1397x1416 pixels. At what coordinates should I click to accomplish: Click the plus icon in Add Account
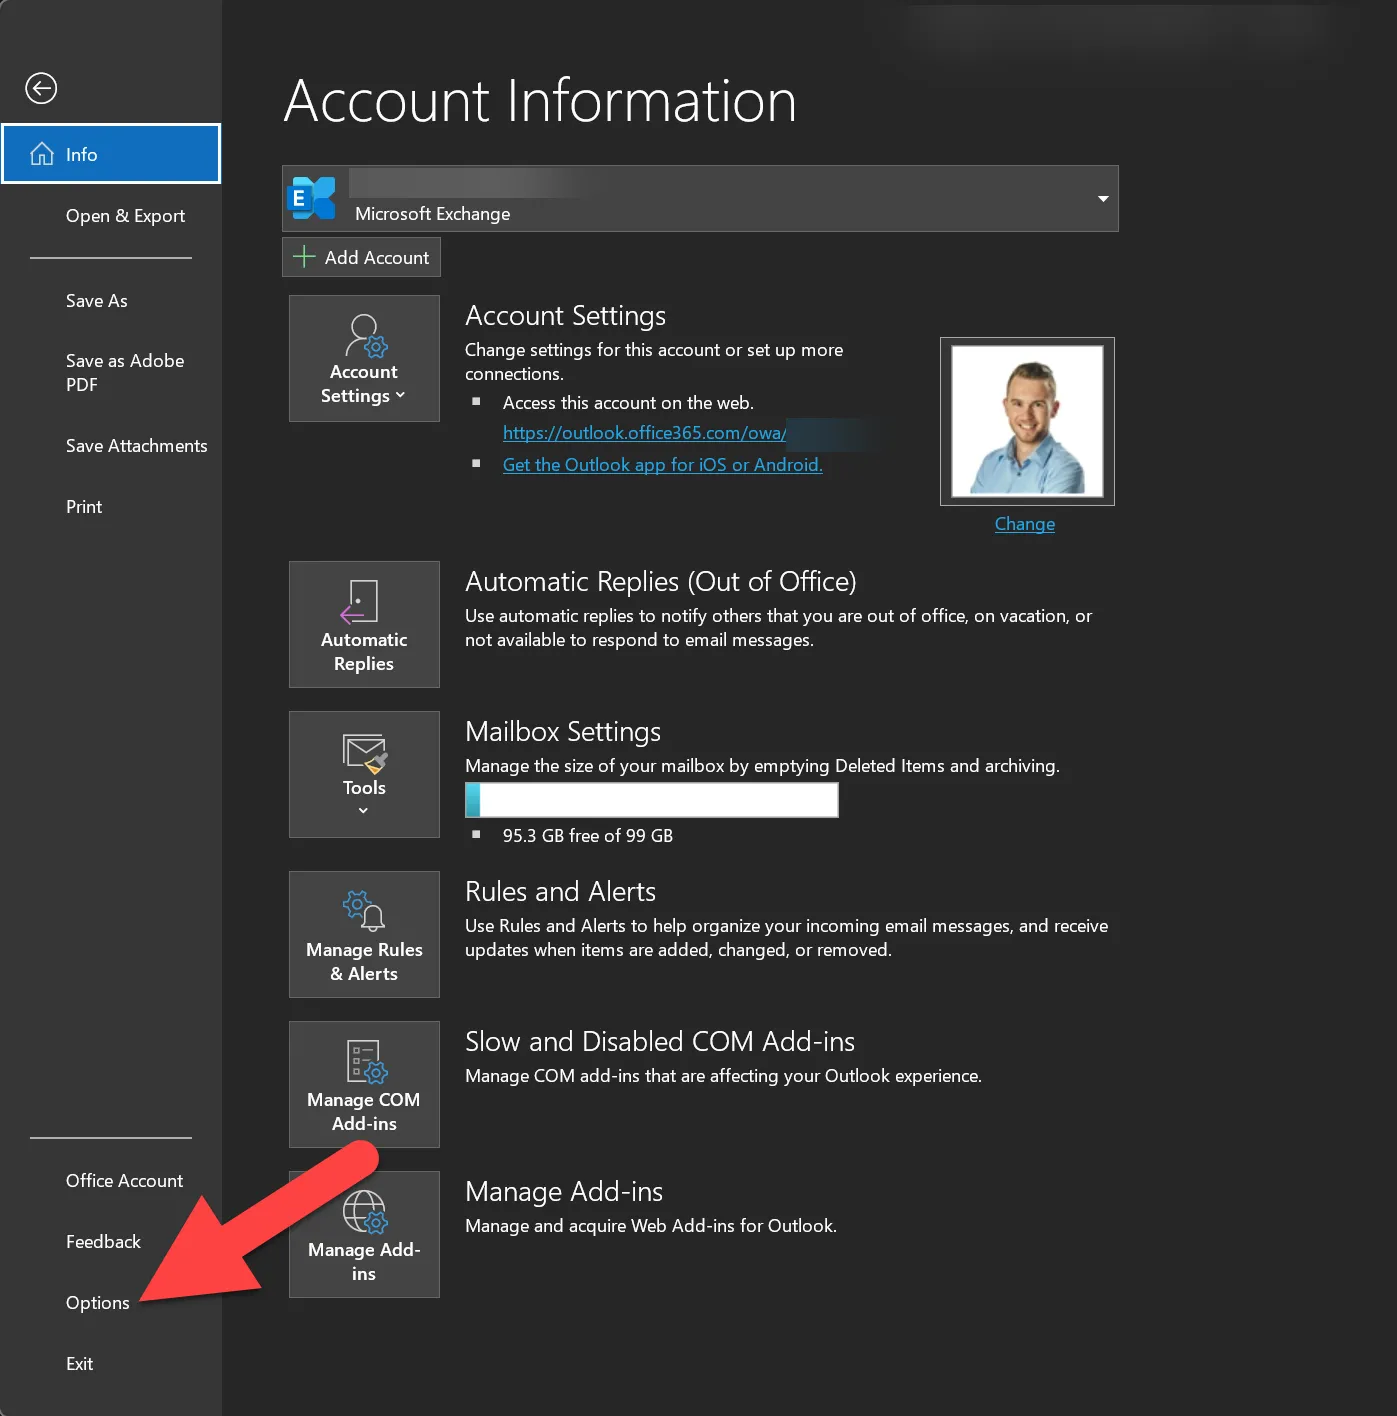pos(304,257)
